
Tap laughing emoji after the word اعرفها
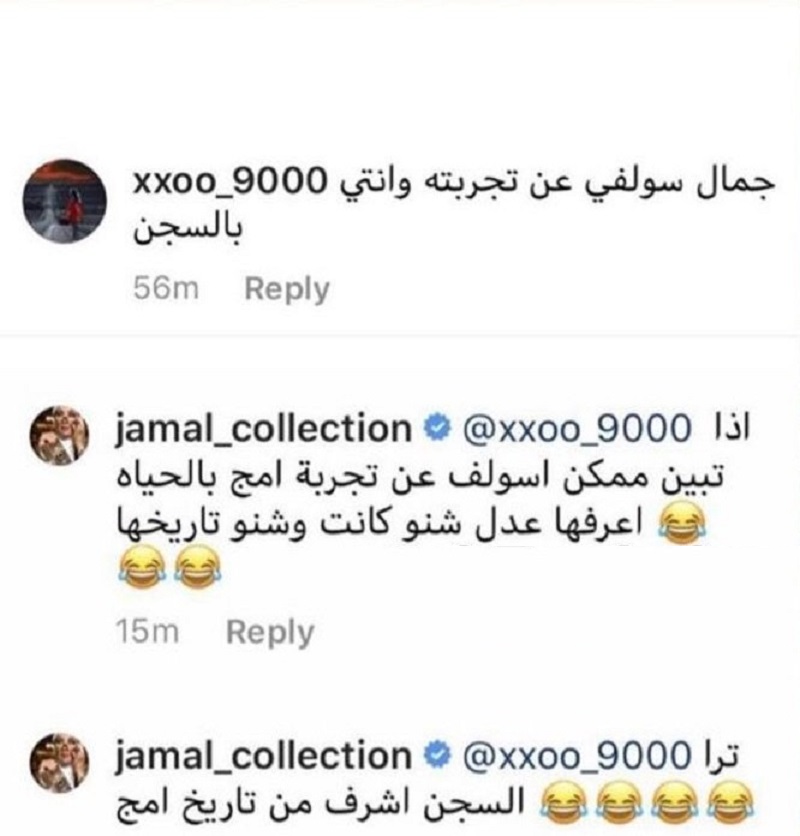point(682,524)
